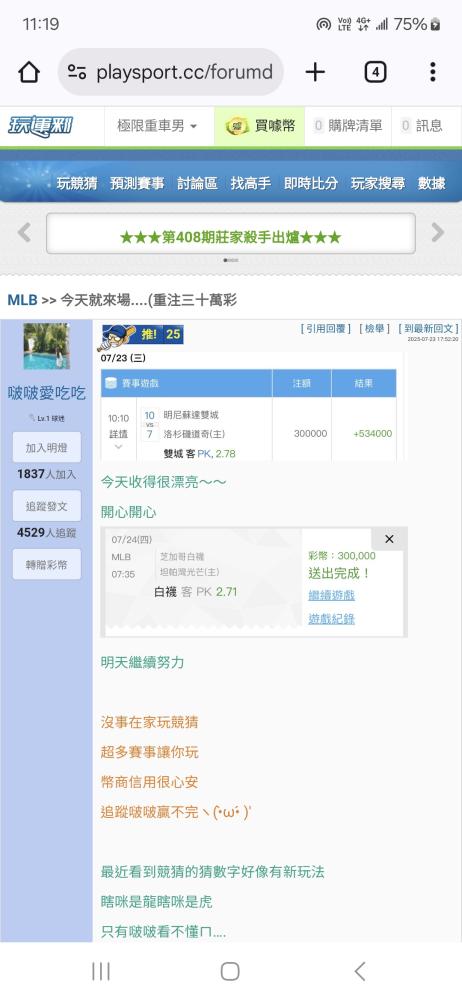Tap the battery status icon
The width and height of the screenshot is (462, 1000).
(435, 24)
